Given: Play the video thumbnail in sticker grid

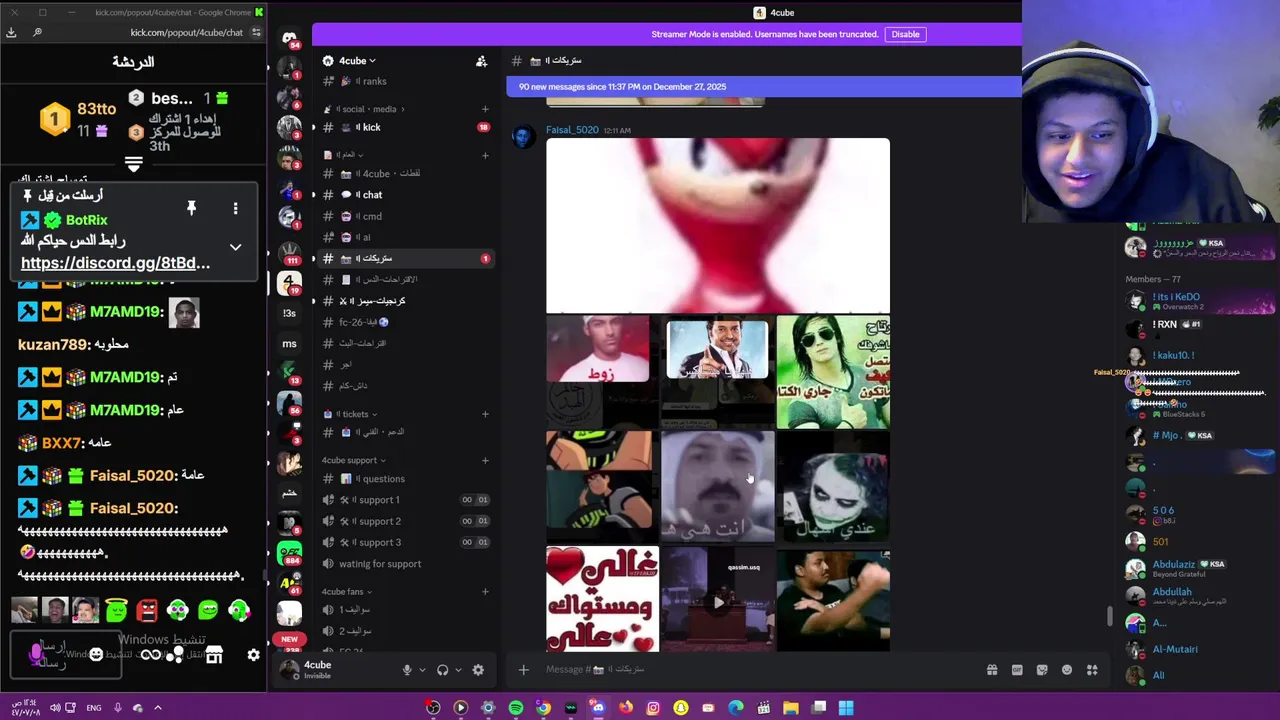Looking at the screenshot, I should pos(718,602).
